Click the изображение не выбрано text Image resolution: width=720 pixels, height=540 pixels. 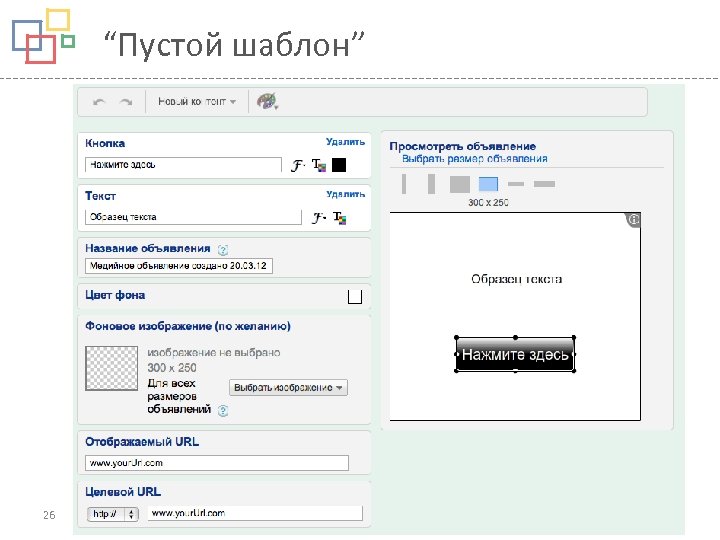pos(214,353)
